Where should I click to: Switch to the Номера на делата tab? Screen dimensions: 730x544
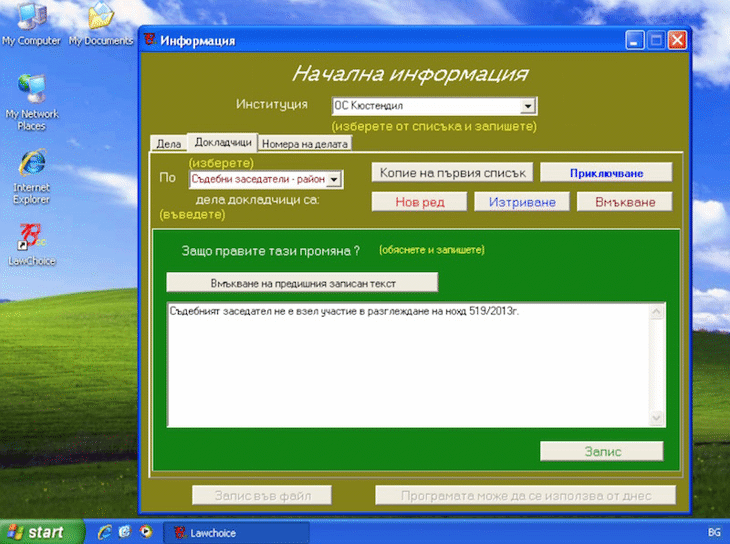coord(304,144)
